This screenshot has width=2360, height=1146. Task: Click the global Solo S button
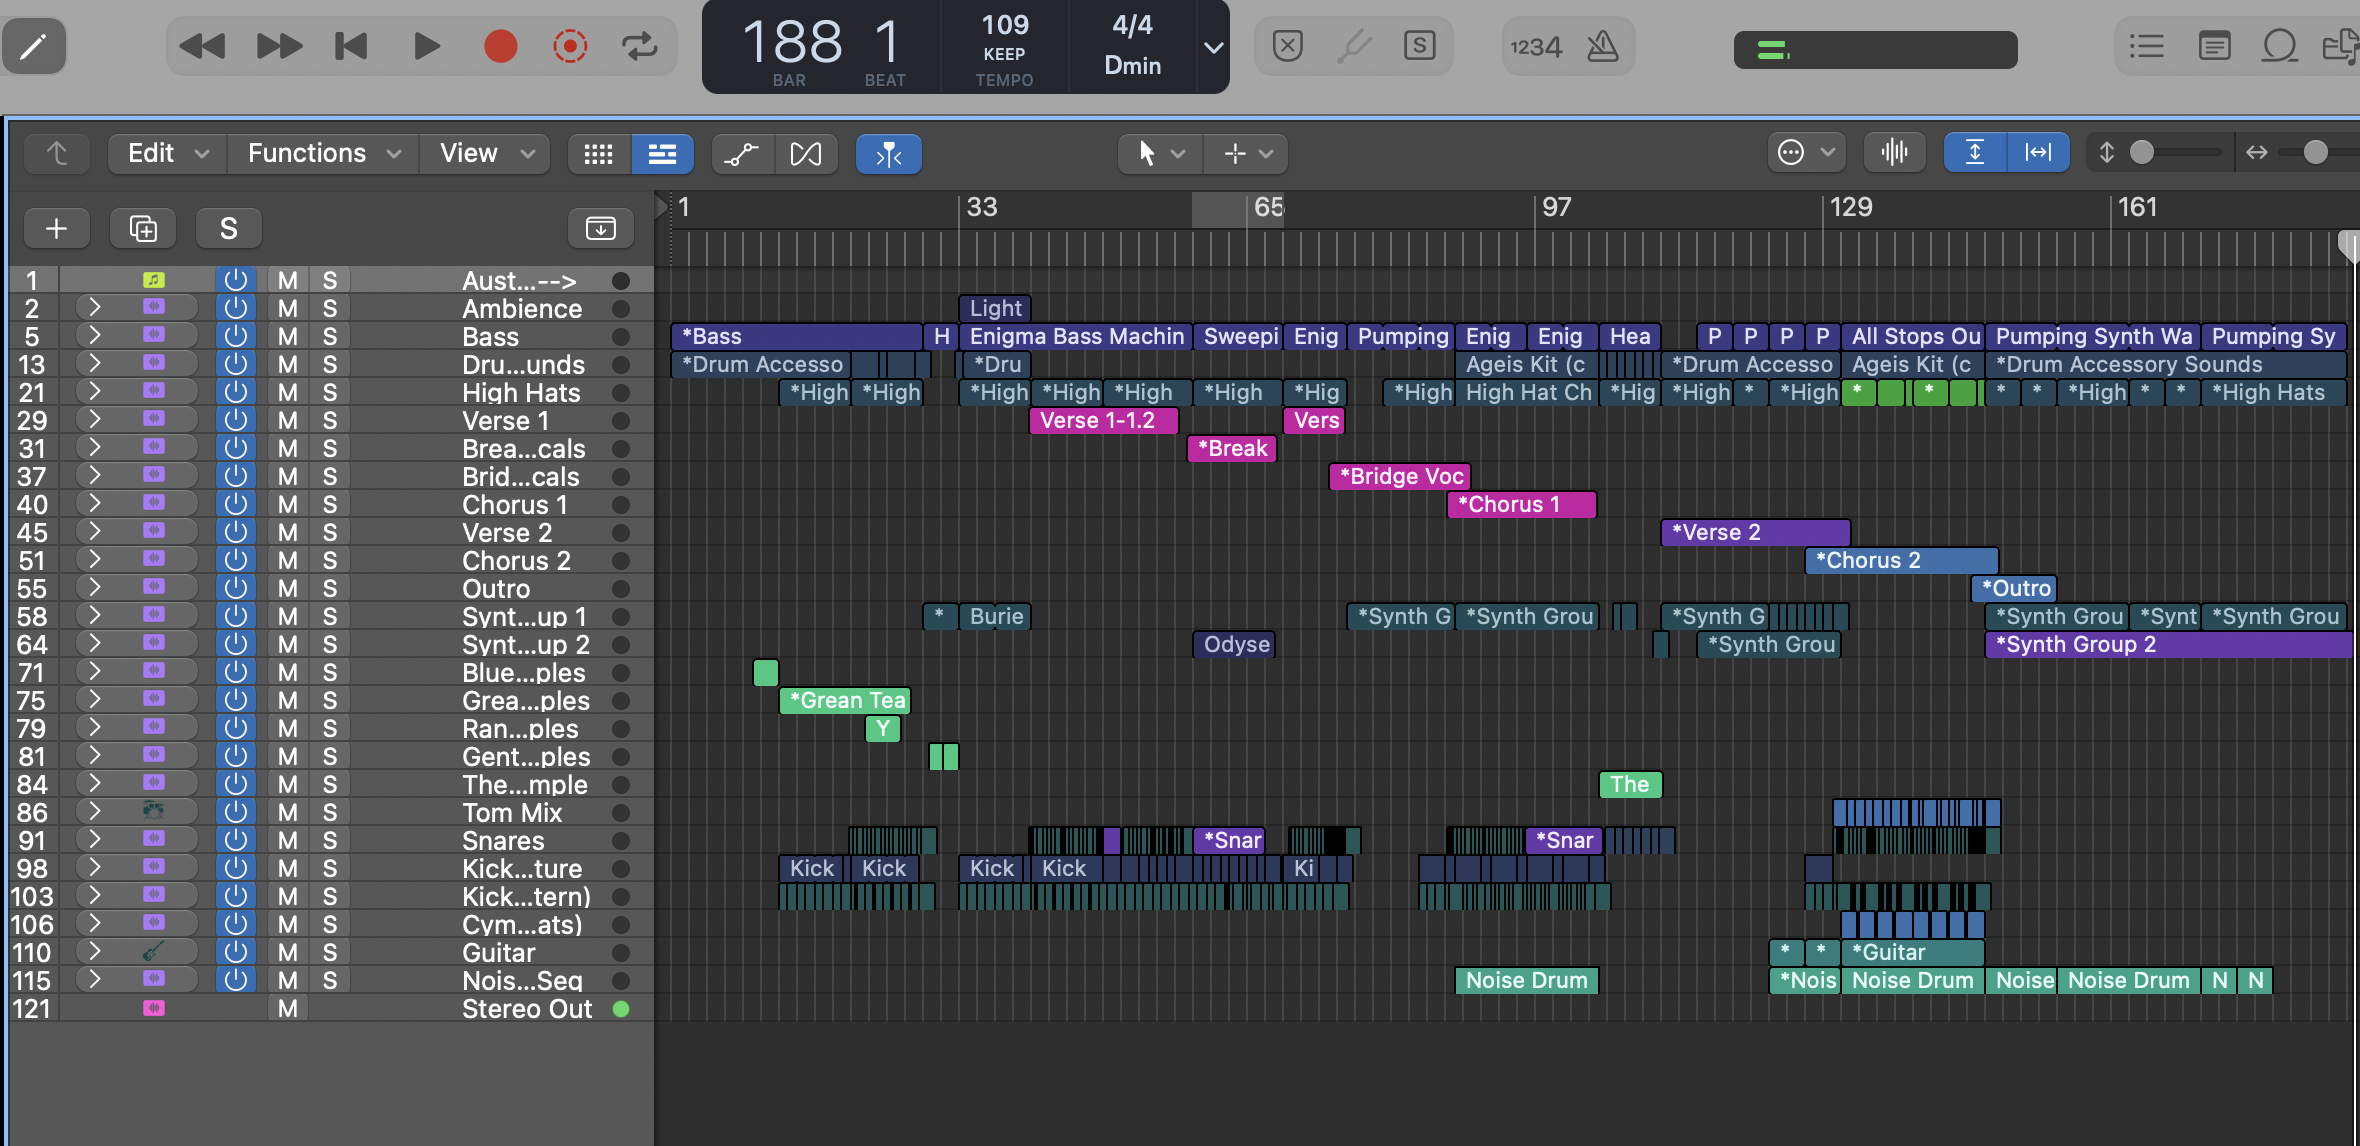tap(229, 229)
